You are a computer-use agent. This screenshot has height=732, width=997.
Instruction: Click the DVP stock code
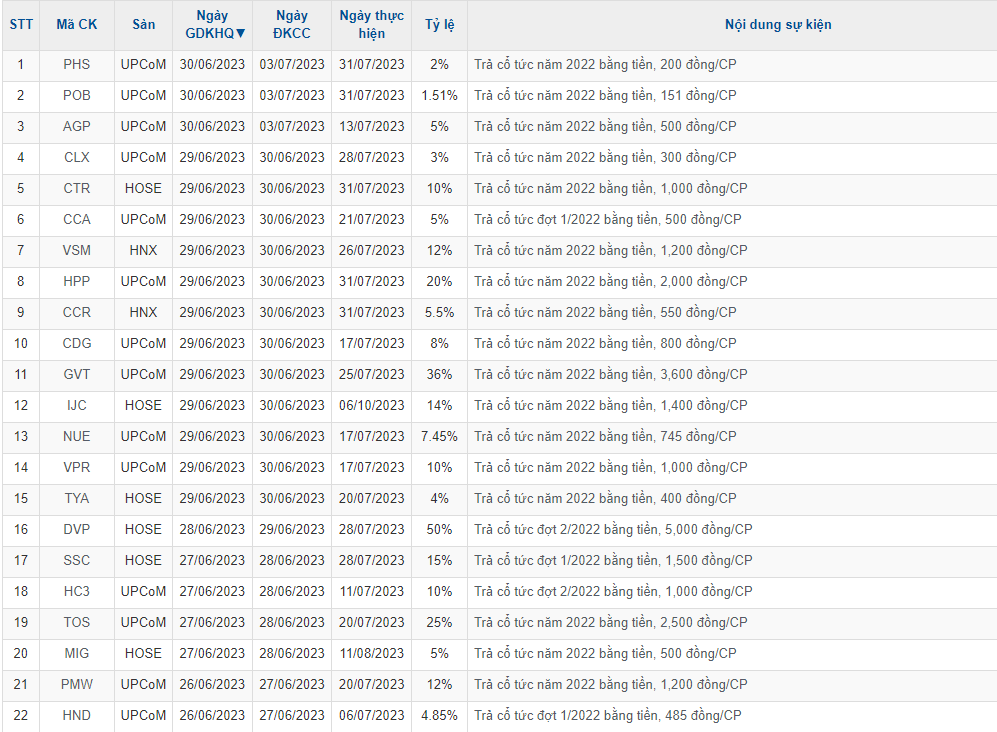[76, 530]
